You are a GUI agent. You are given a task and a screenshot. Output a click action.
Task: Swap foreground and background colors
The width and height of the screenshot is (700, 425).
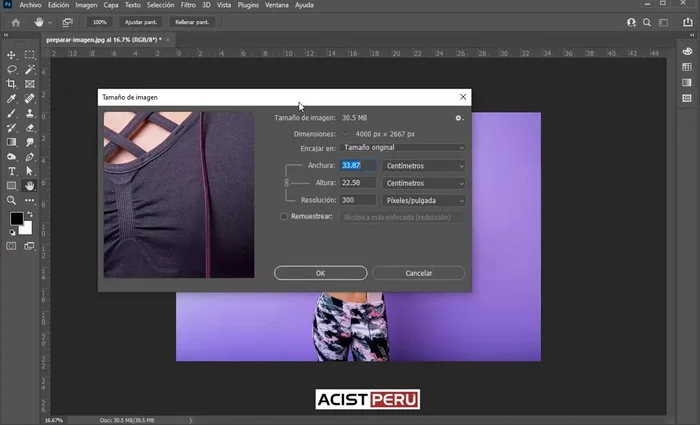click(x=29, y=214)
